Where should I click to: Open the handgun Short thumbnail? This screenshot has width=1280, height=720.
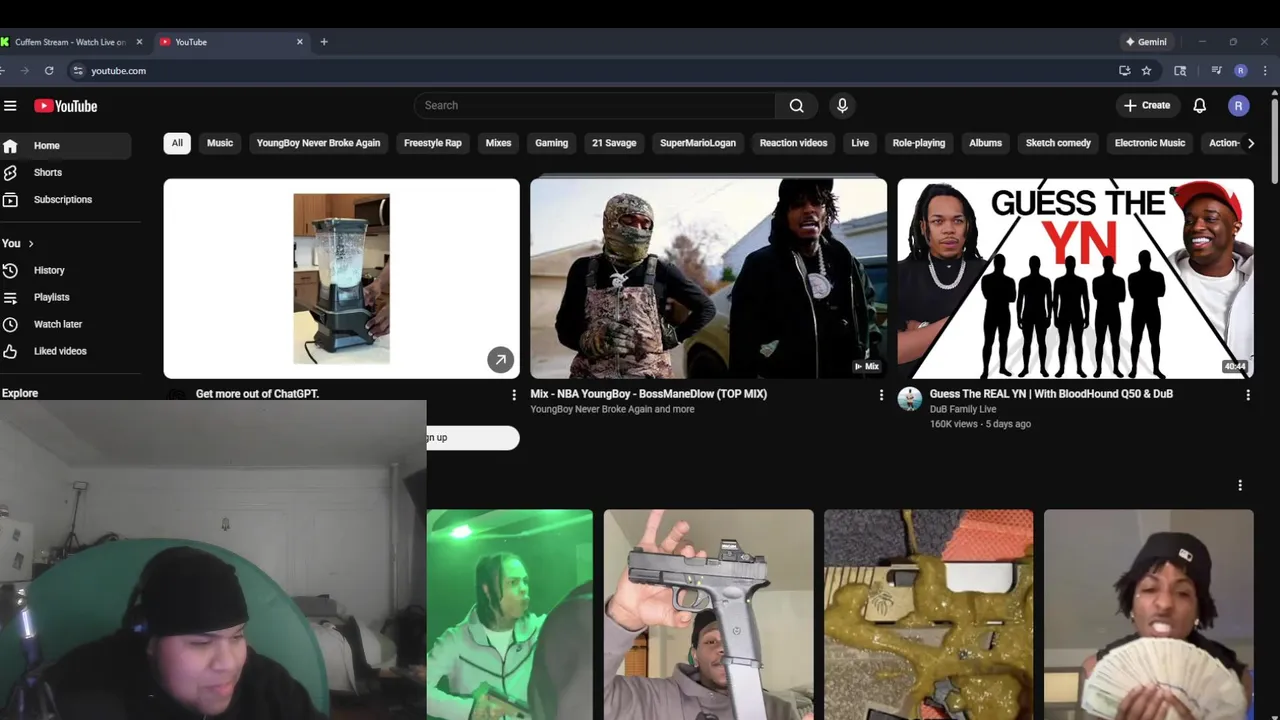tap(708, 615)
